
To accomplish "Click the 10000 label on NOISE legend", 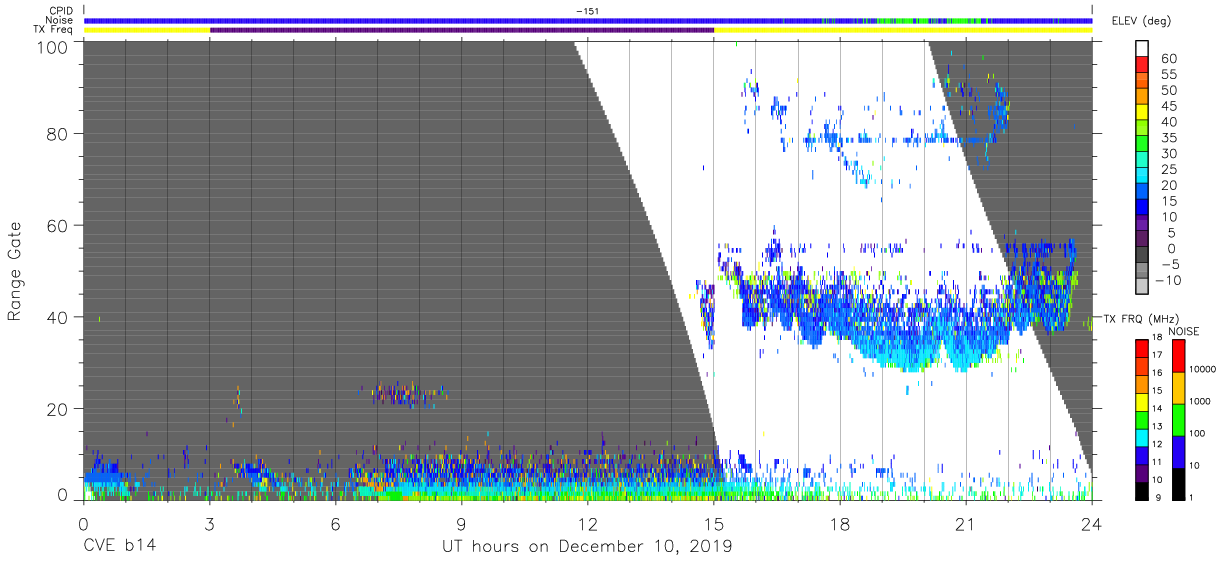I will pos(1204,369).
